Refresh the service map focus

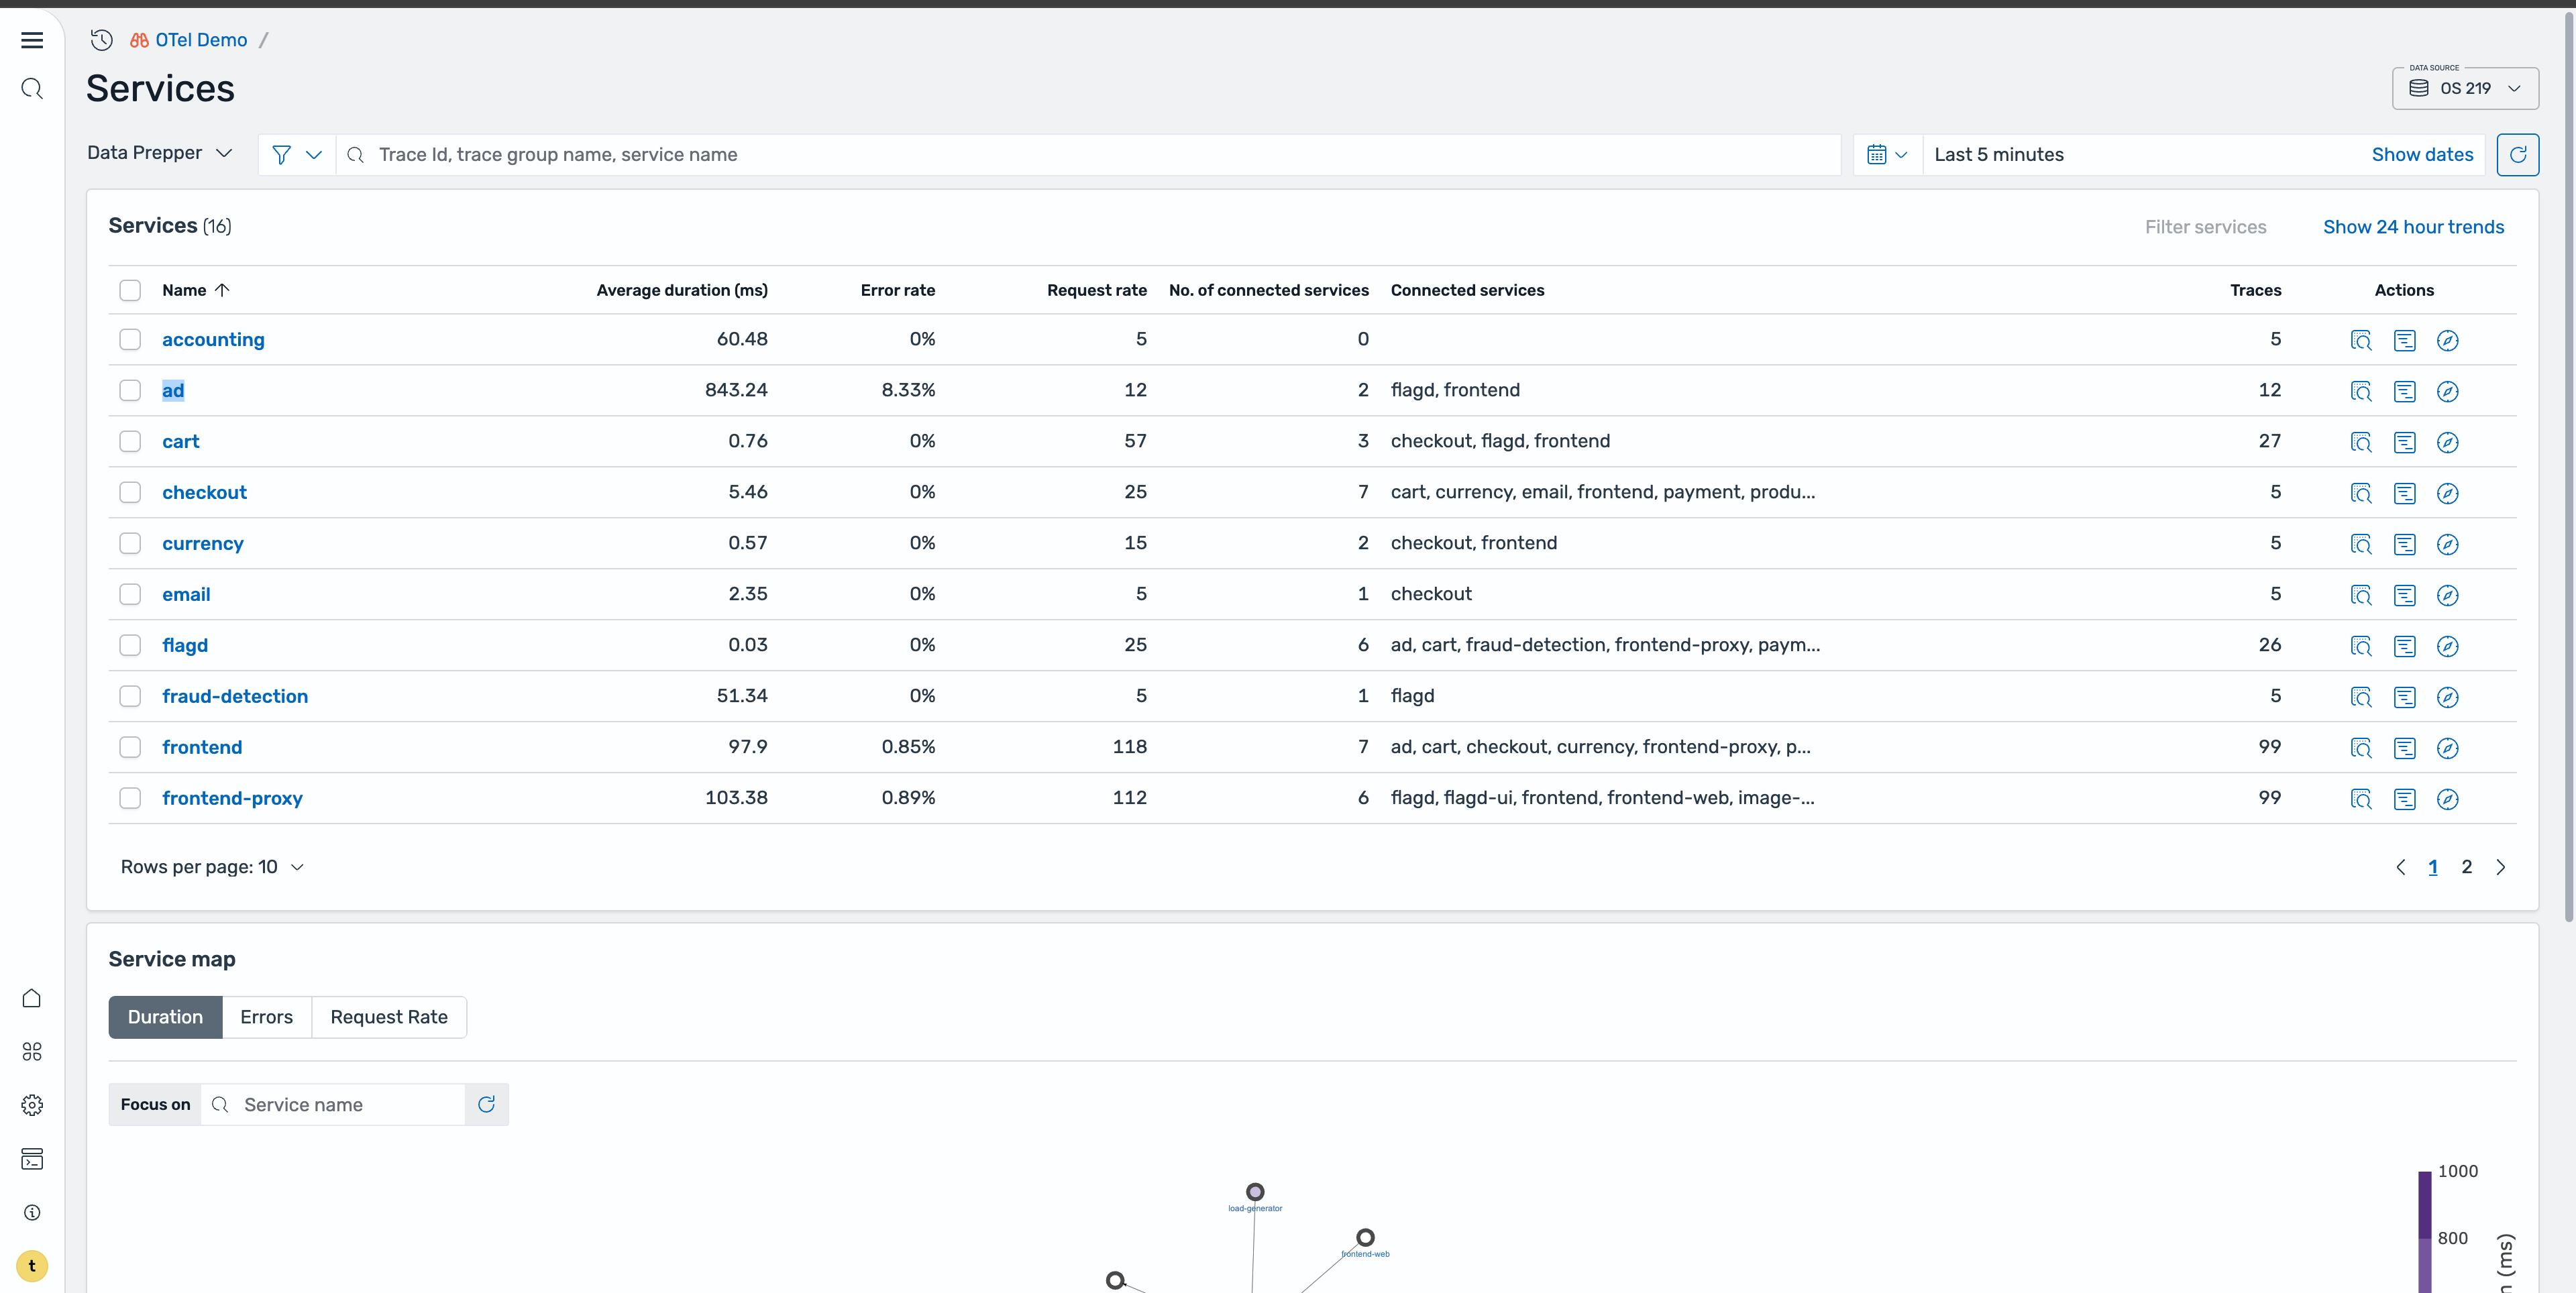click(x=487, y=1104)
